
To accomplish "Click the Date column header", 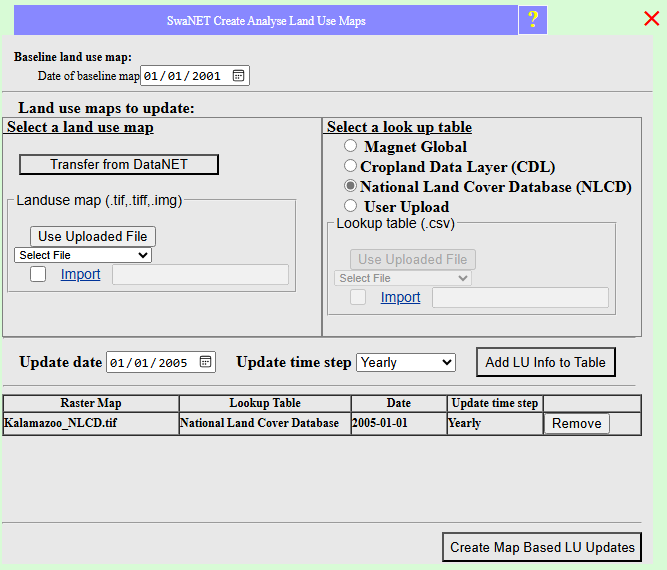I will (399, 403).
